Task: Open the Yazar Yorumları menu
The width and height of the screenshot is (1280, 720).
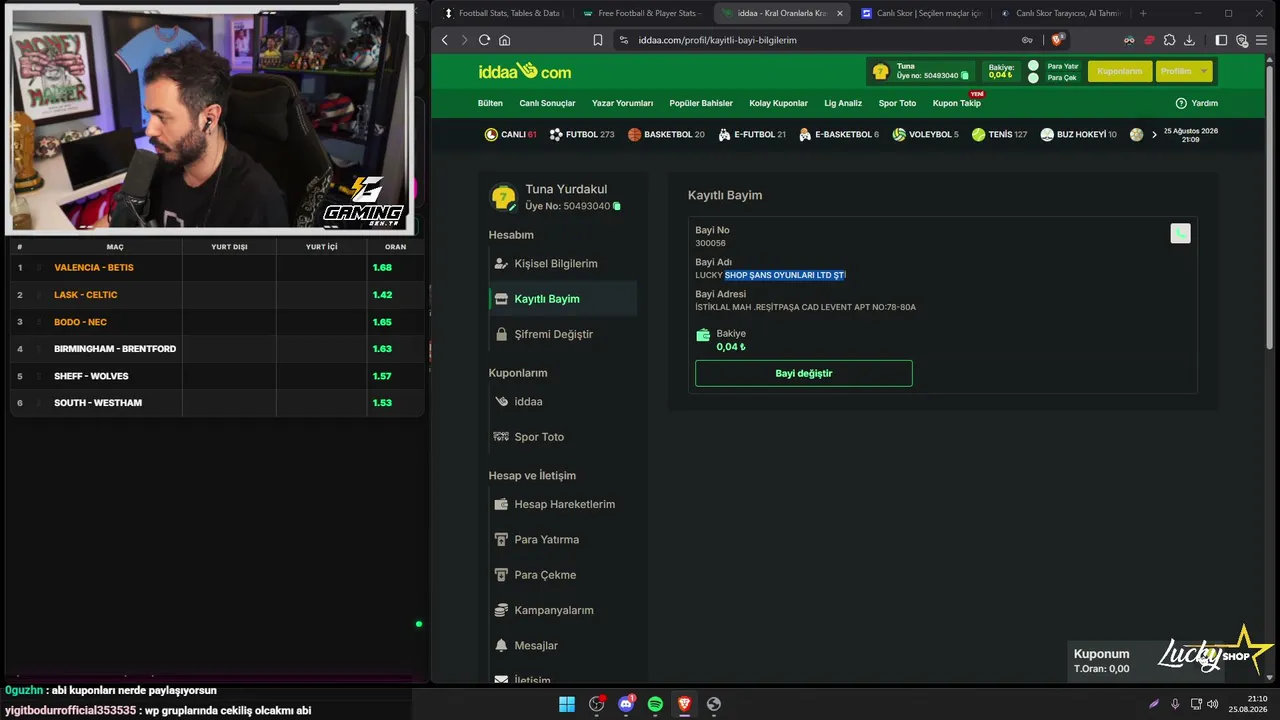Action: coord(622,103)
